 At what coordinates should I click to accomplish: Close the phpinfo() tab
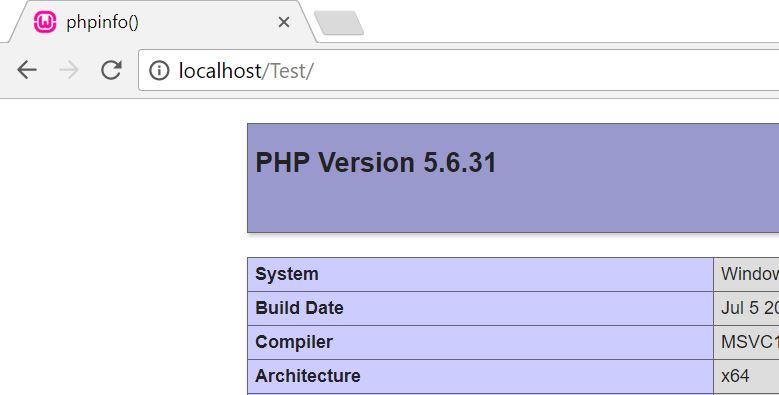click(284, 22)
